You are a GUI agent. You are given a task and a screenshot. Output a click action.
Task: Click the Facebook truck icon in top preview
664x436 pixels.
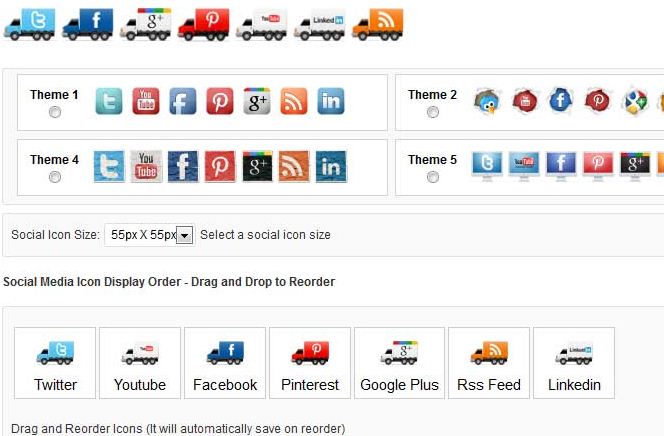click(x=88, y=25)
